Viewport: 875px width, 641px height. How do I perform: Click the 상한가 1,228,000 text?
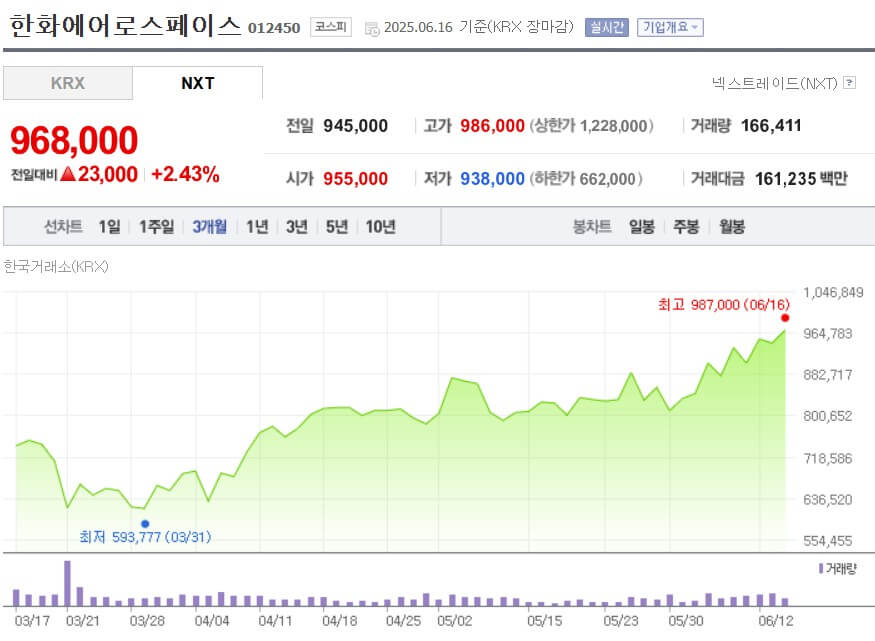[x=592, y=126]
